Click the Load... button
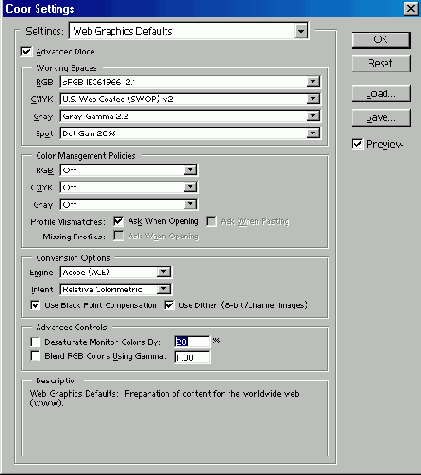Viewport: 421px width, 475px height. [381, 94]
